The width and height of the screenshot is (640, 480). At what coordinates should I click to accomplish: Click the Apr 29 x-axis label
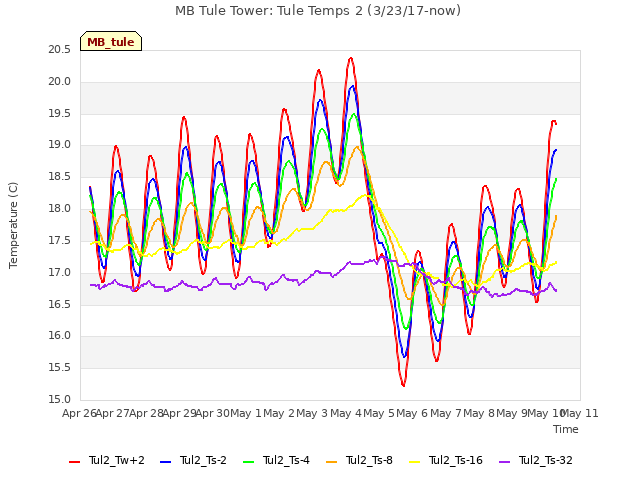(180, 413)
